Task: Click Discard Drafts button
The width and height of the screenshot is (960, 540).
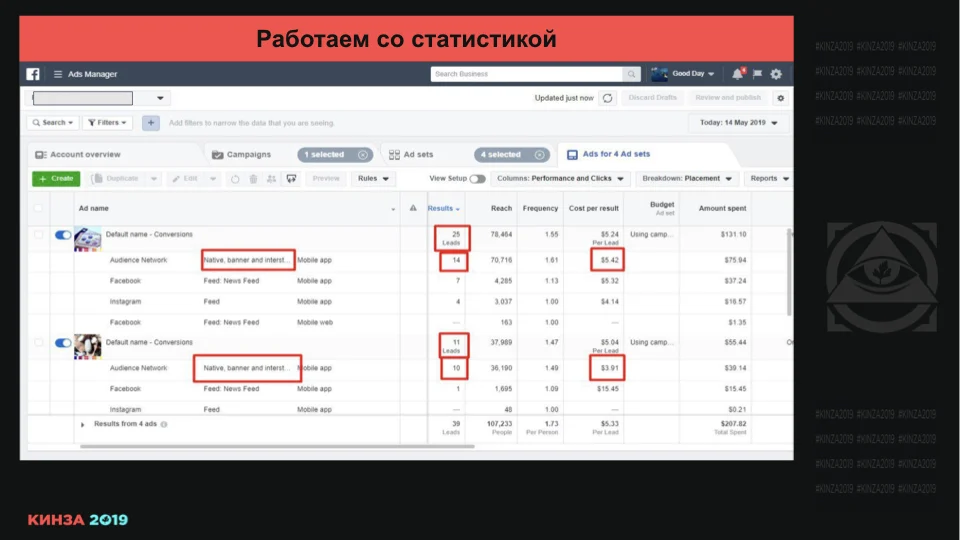Action: tap(653, 98)
